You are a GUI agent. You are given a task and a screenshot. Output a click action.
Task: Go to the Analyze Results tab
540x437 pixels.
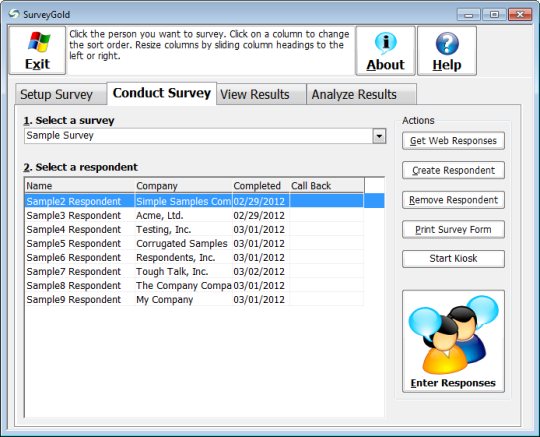pyautogui.click(x=361, y=94)
